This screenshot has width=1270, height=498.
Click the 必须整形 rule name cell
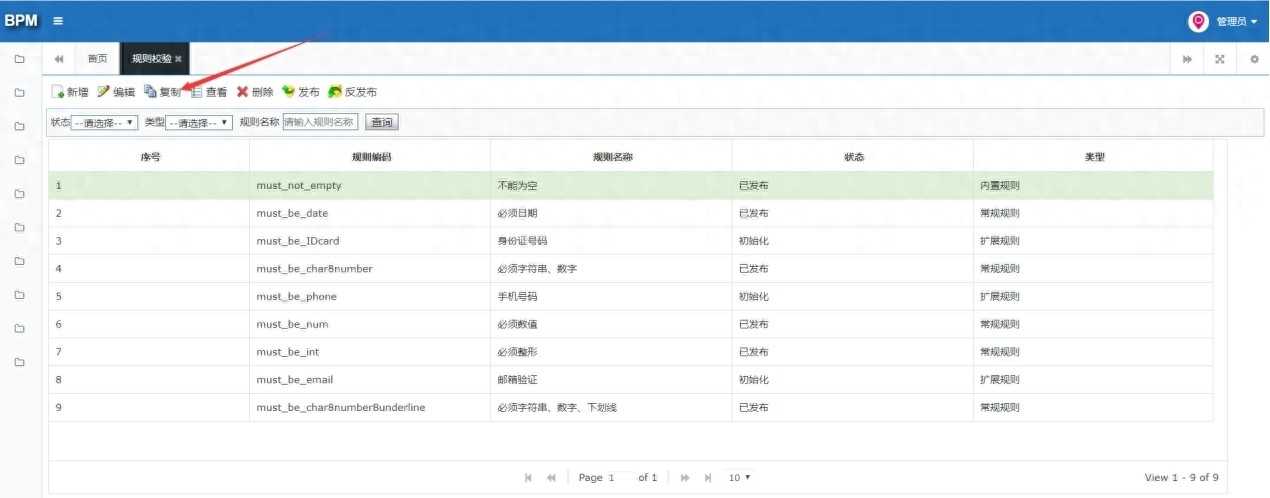612,352
